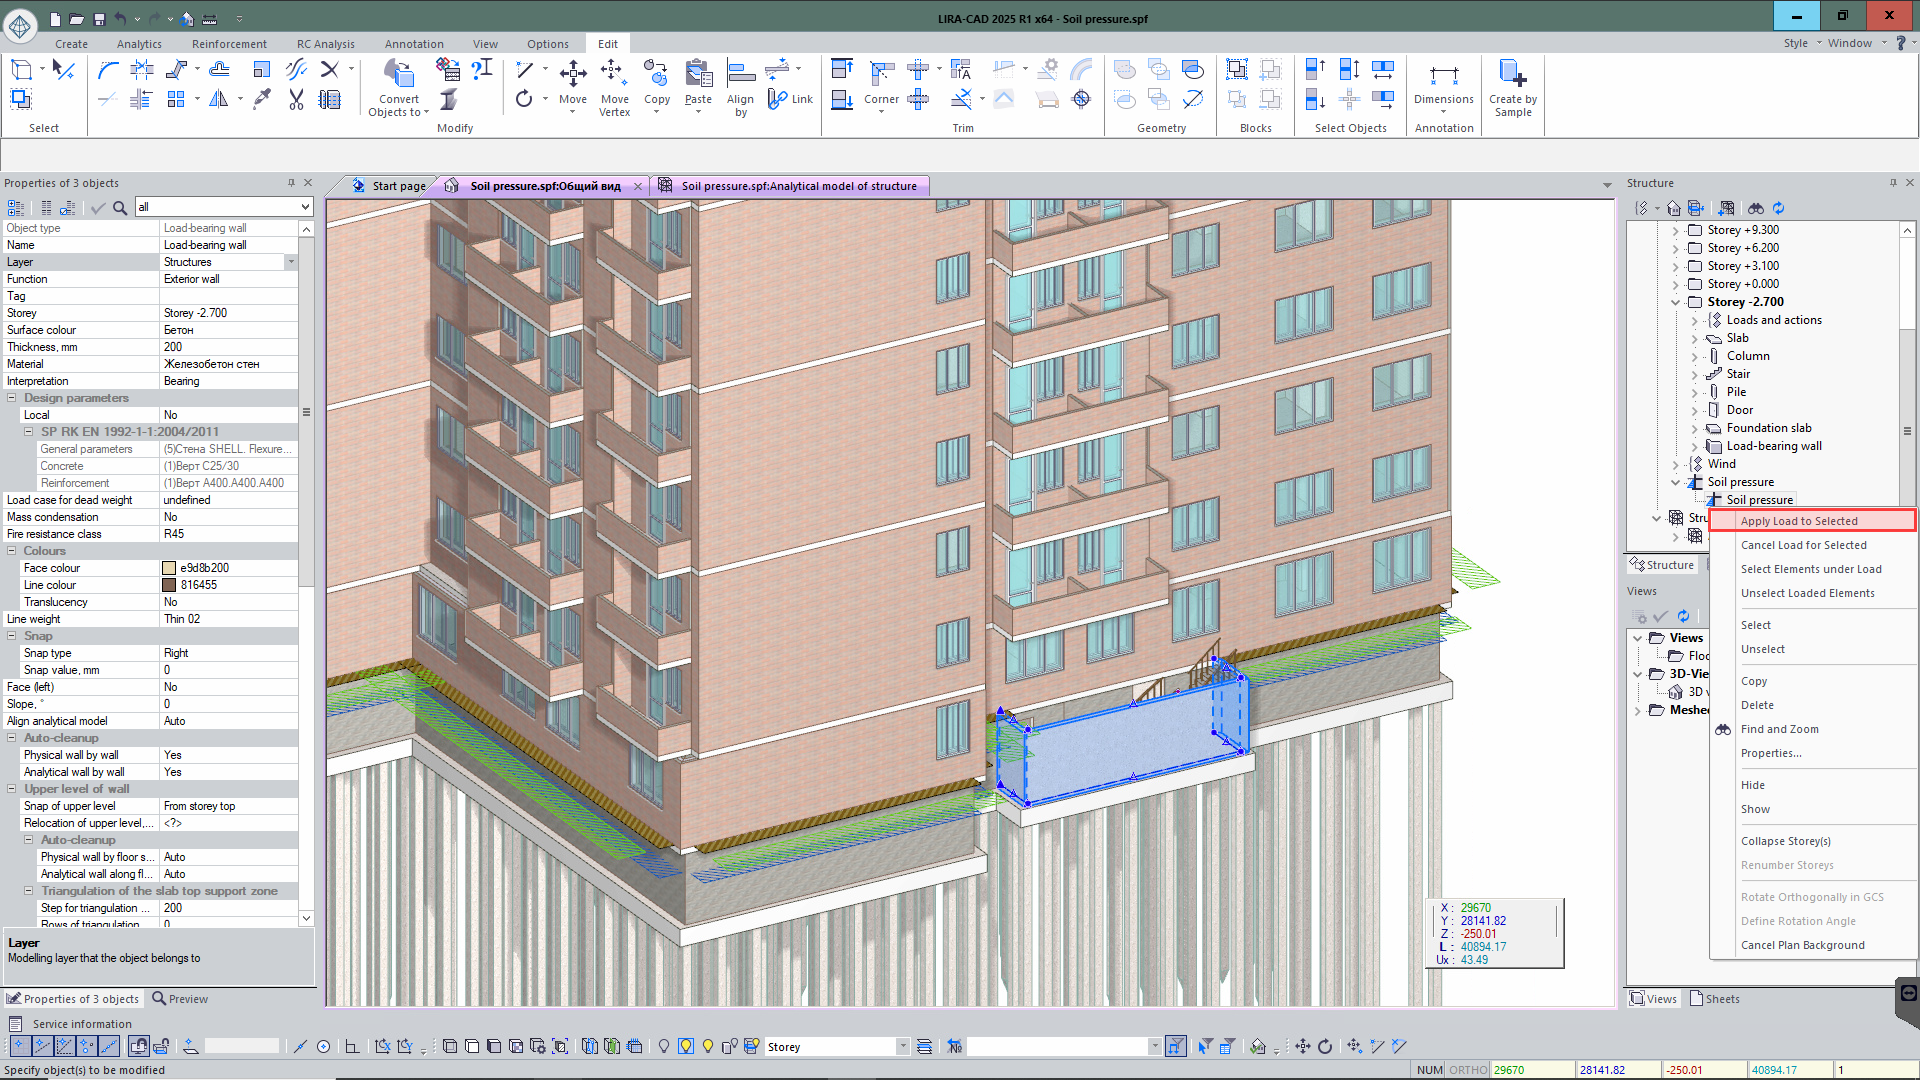The height and width of the screenshot is (1080, 1920).
Task: Click the Face colour swatch e9d8b200
Action: (x=169, y=568)
